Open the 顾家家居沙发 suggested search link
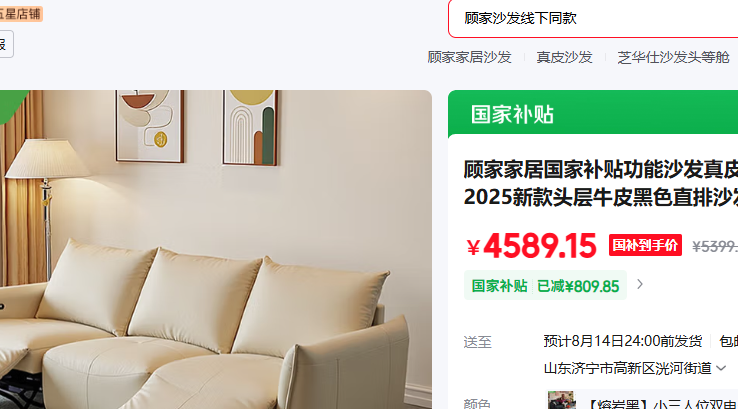This screenshot has height=409, width=738. pos(469,57)
